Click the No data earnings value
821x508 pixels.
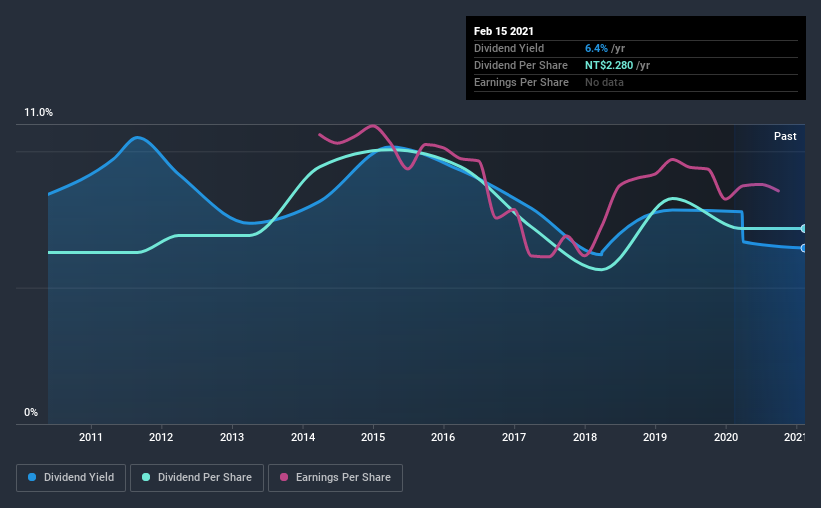604,82
